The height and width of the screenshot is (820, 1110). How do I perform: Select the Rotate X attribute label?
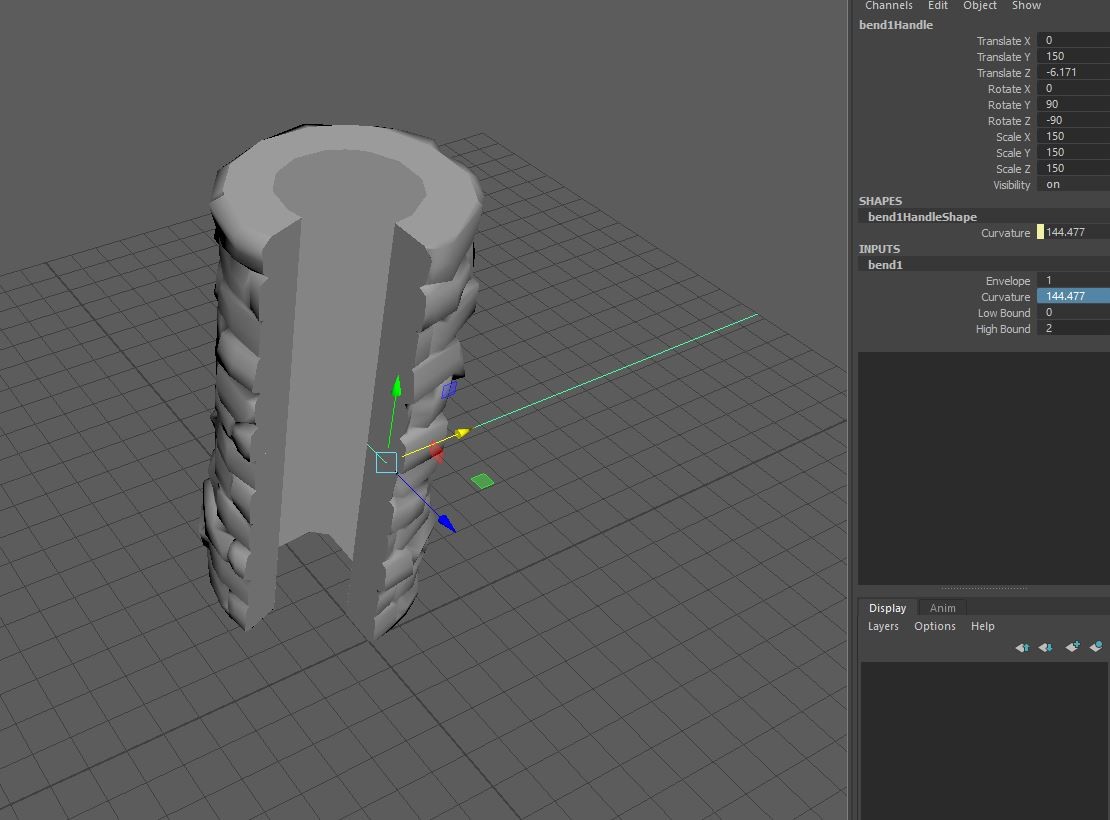click(1009, 89)
